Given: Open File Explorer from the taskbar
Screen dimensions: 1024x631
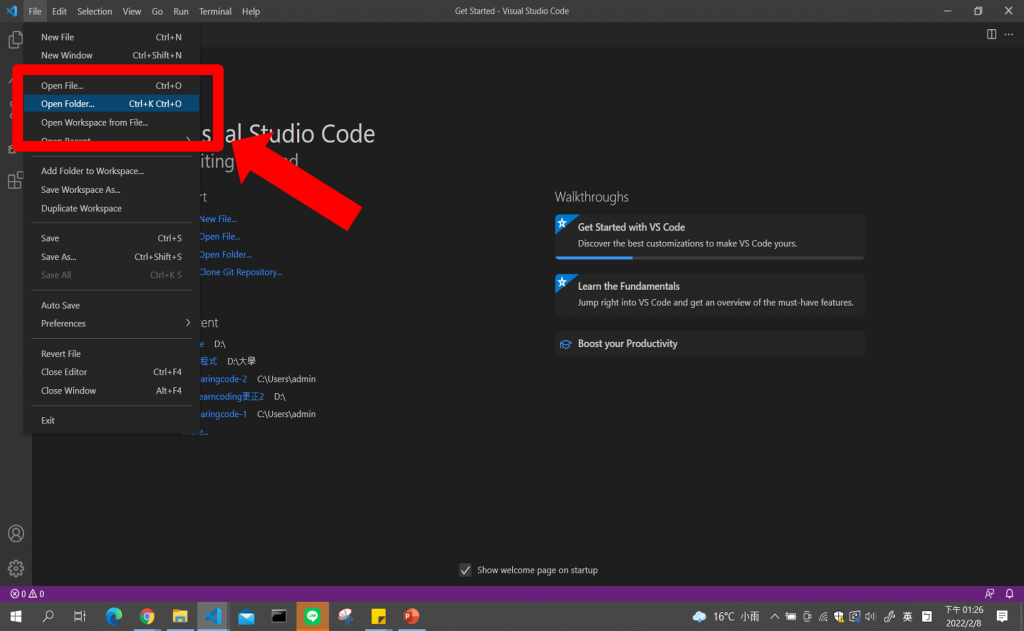Looking at the screenshot, I should tap(180, 616).
